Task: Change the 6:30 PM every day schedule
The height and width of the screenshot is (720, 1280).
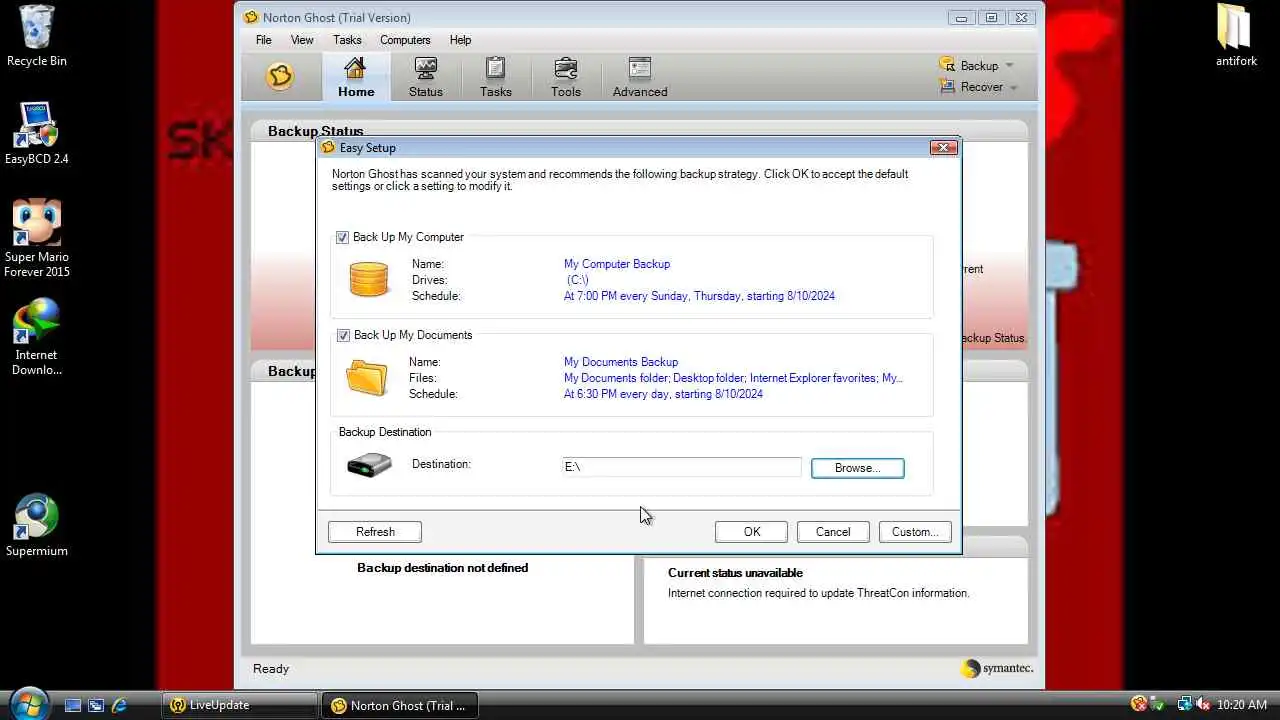Action: click(x=663, y=394)
